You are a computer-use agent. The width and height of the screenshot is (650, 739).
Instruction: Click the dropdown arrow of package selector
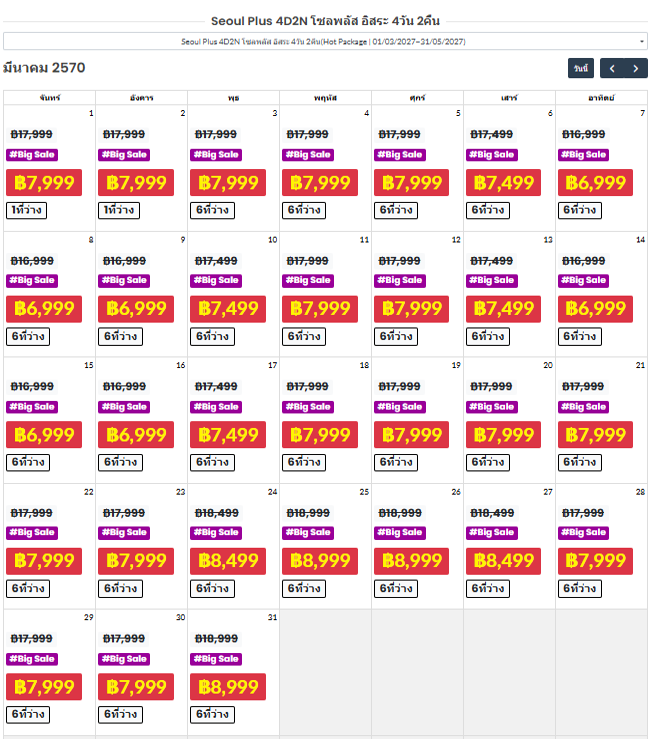point(642,41)
